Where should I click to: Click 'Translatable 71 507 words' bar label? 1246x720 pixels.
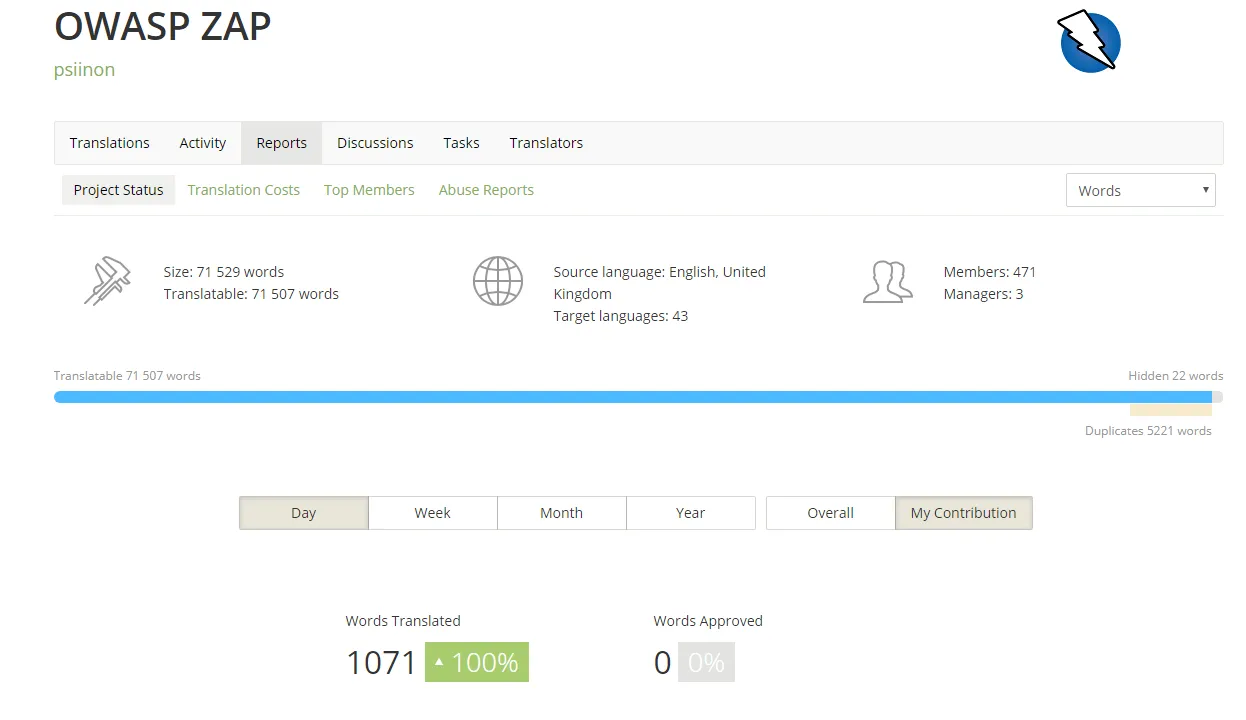[127, 376]
